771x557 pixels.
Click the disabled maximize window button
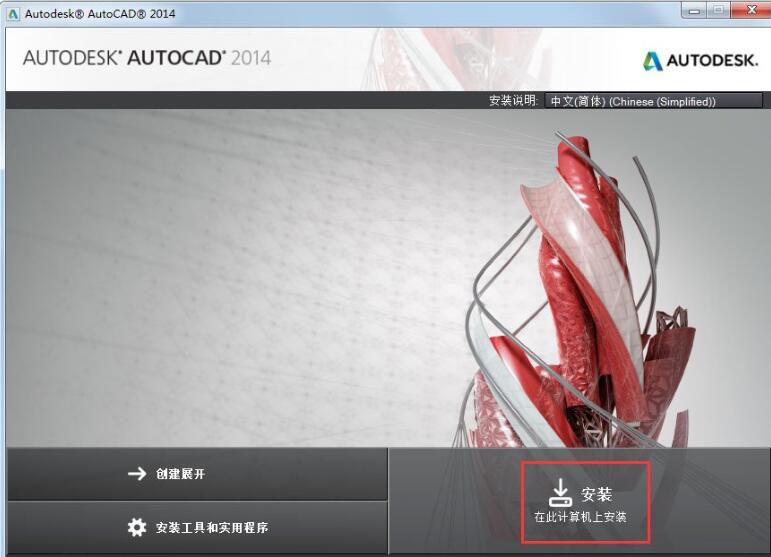[x=718, y=10]
